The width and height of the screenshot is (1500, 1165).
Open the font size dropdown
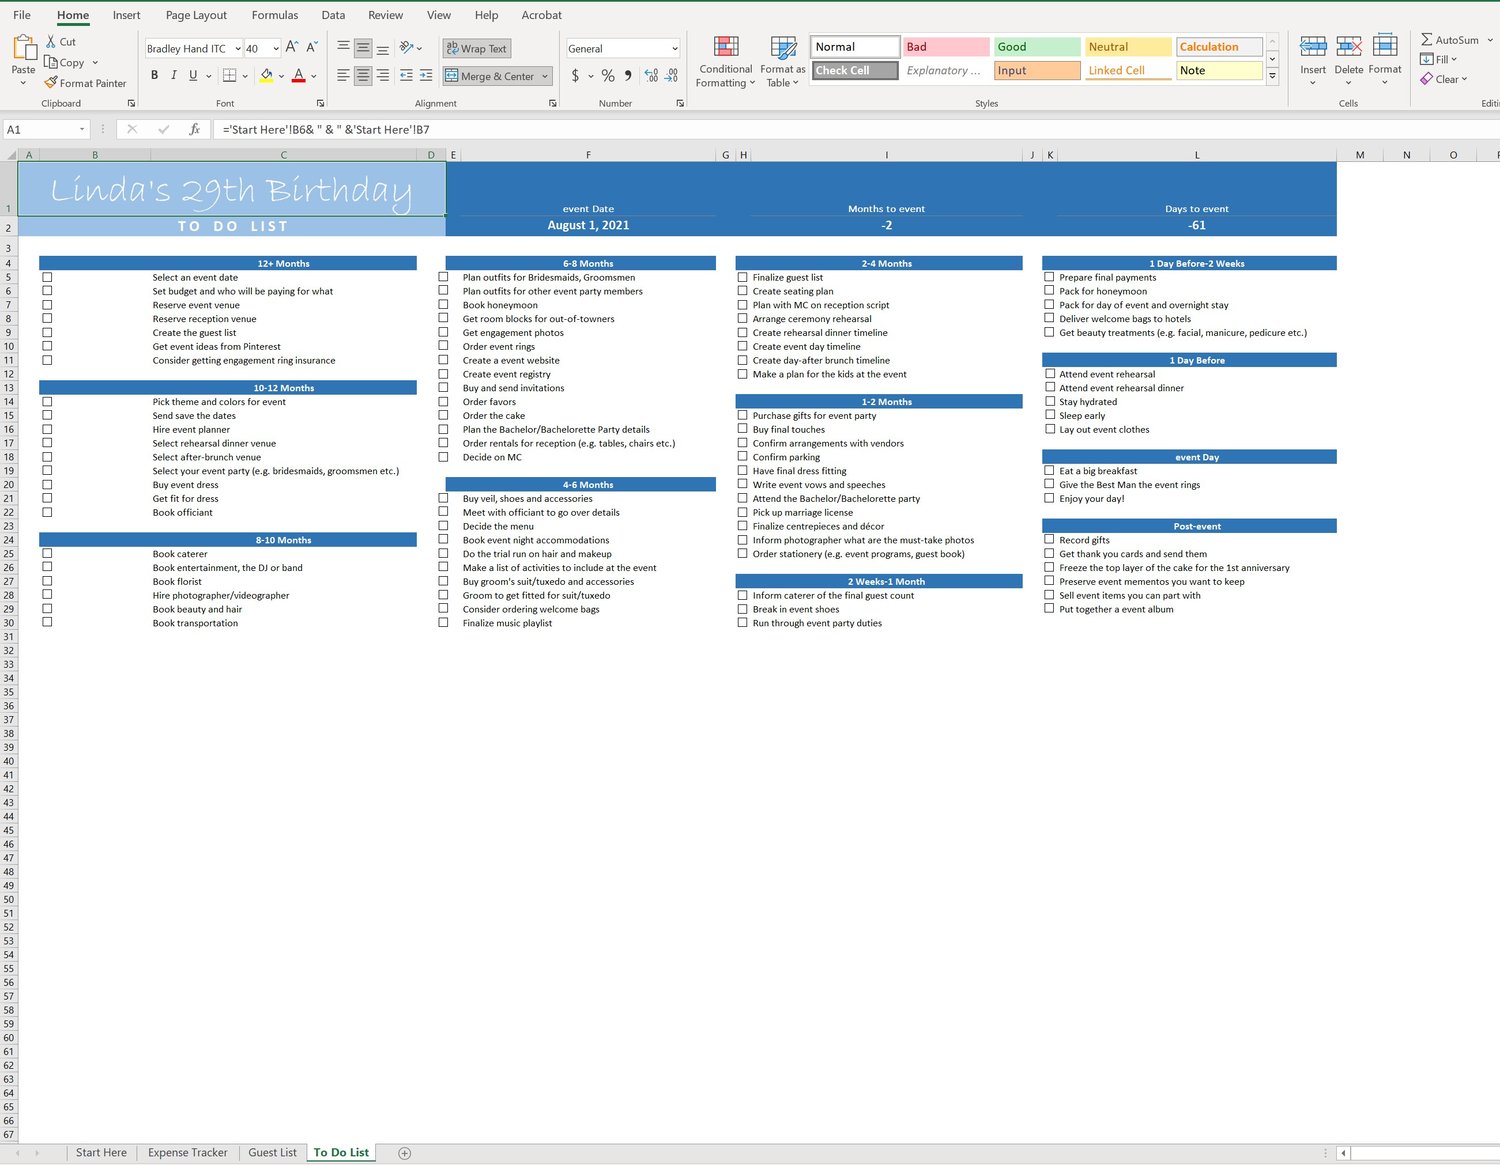276,48
